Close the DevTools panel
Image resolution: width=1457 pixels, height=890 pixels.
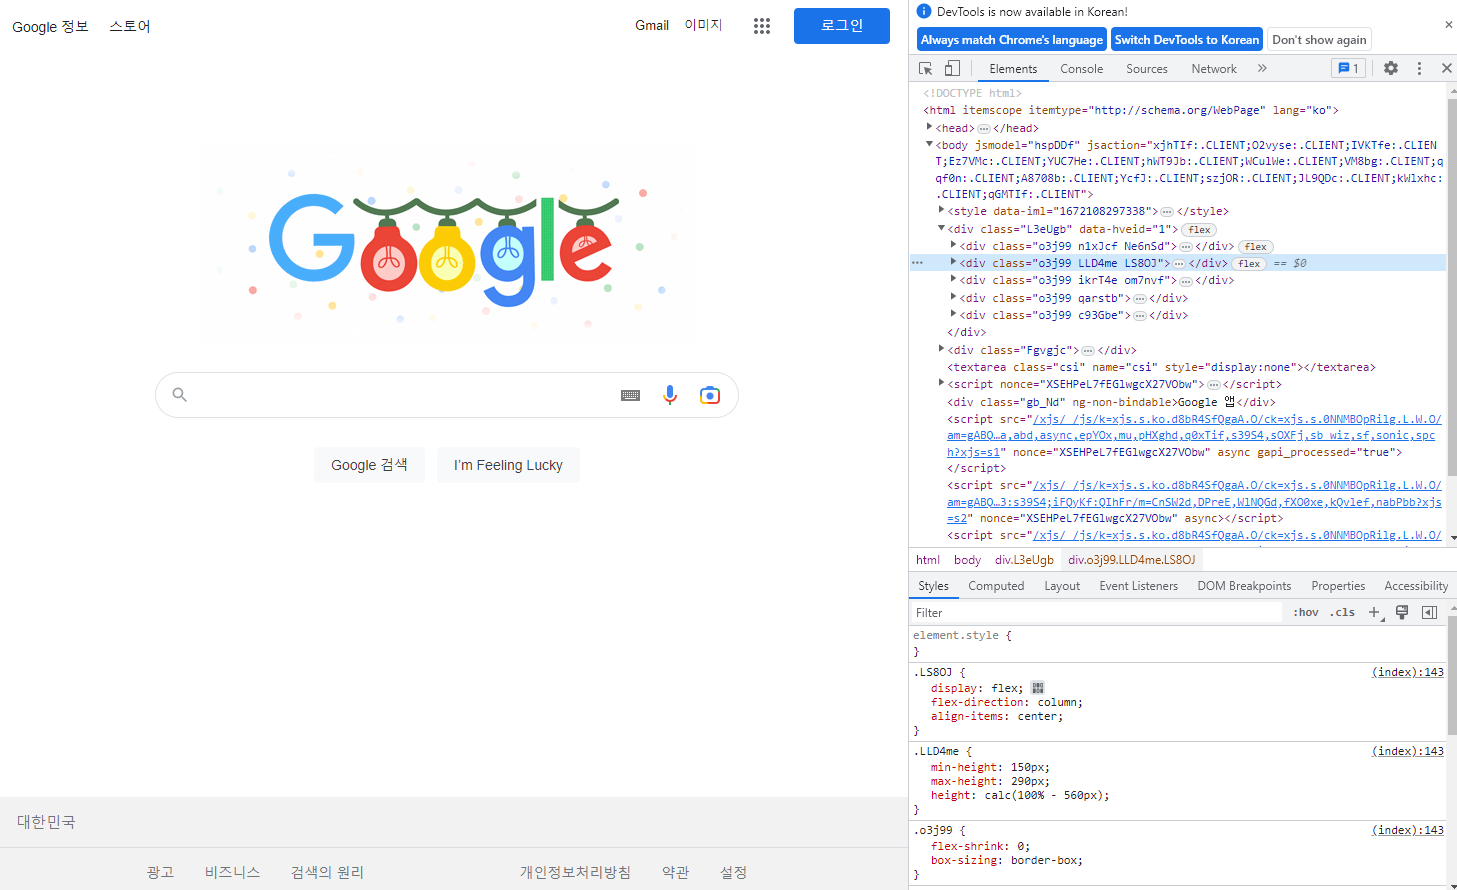(1446, 68)
